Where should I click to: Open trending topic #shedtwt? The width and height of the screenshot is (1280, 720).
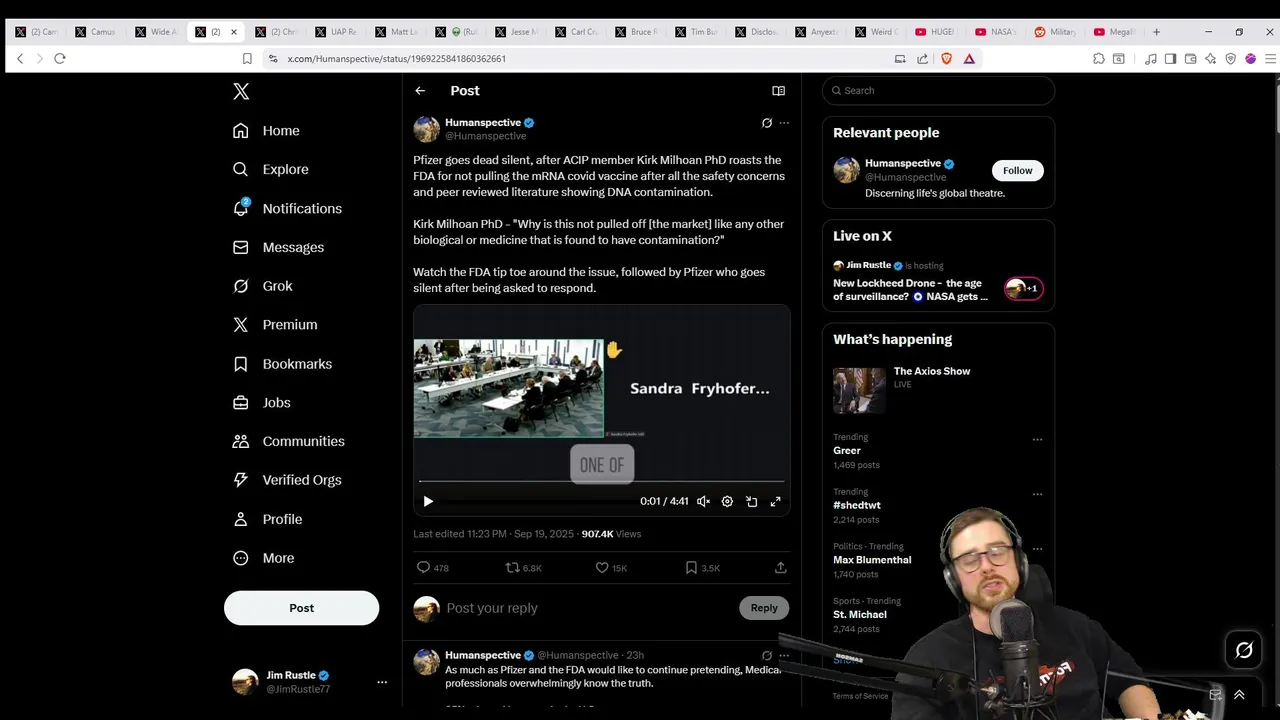857,505
